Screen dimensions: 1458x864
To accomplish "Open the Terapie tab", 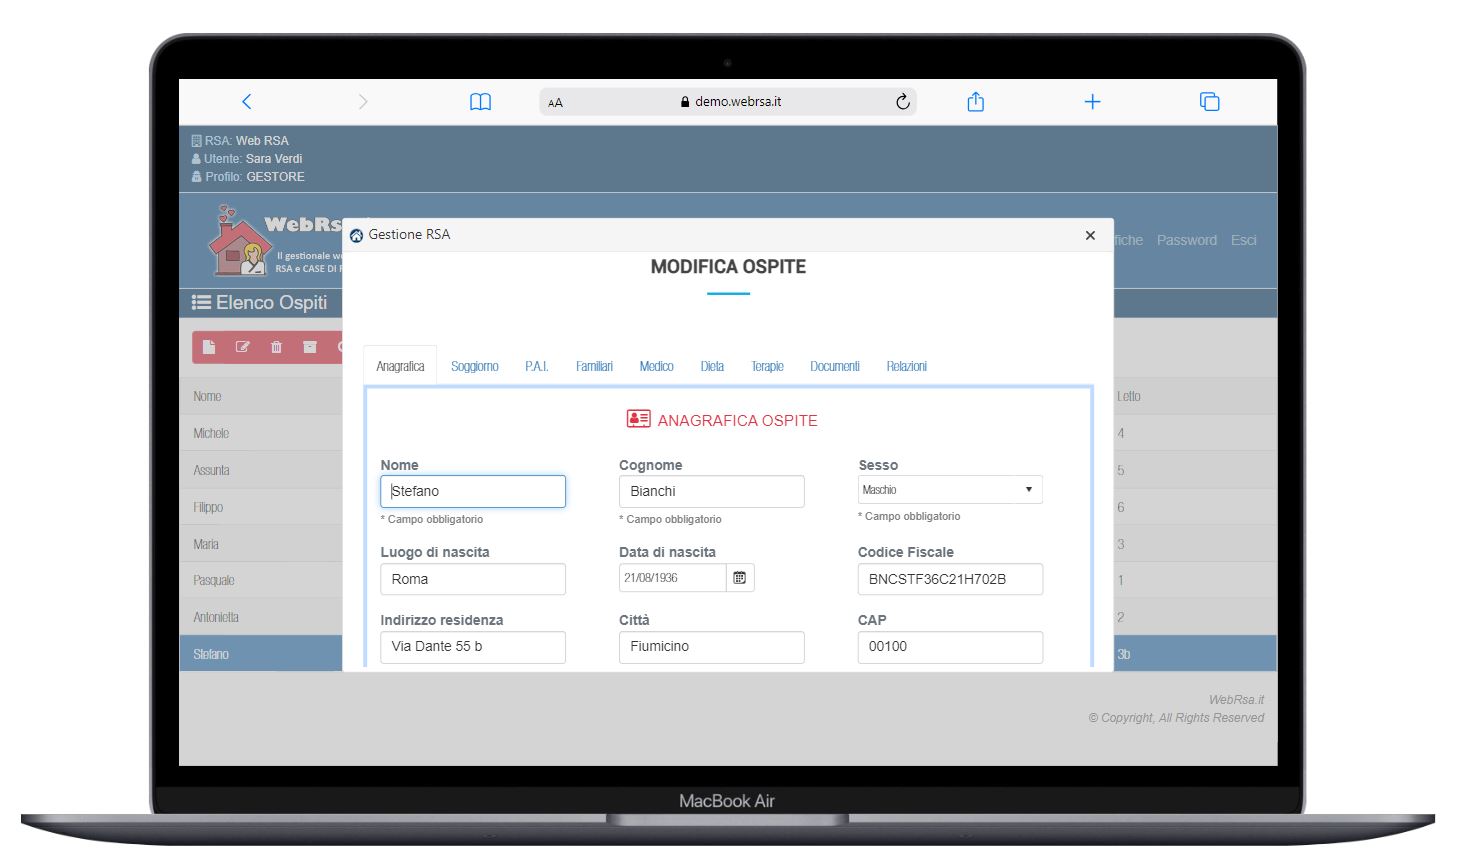I will click(767, 367).
